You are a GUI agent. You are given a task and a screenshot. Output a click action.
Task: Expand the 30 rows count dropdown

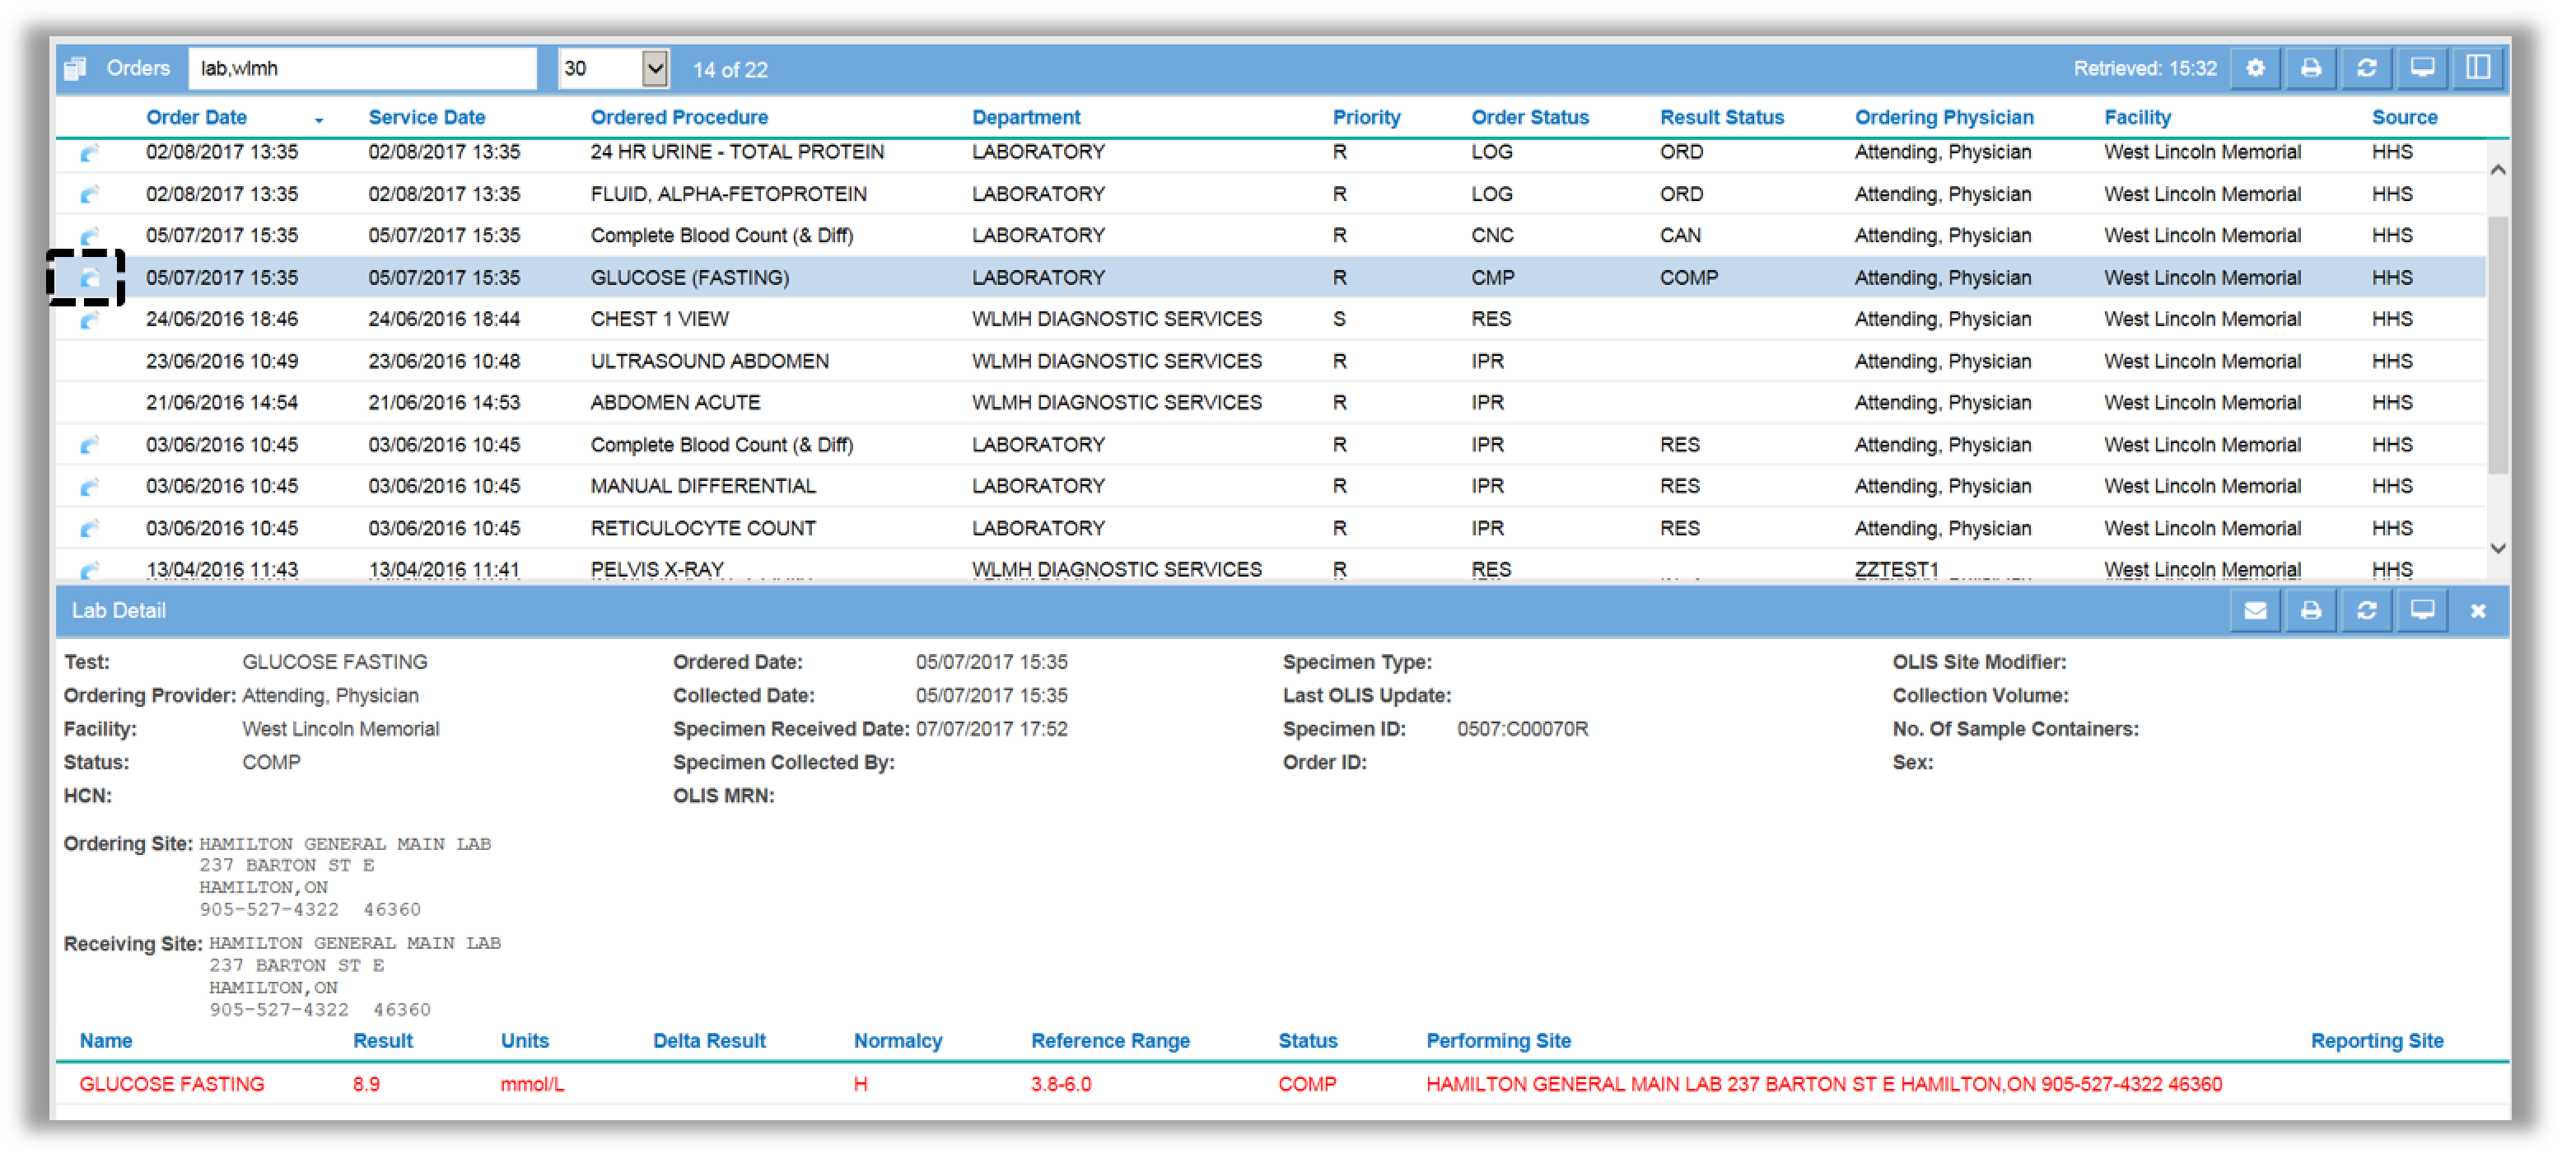point(654,69)
